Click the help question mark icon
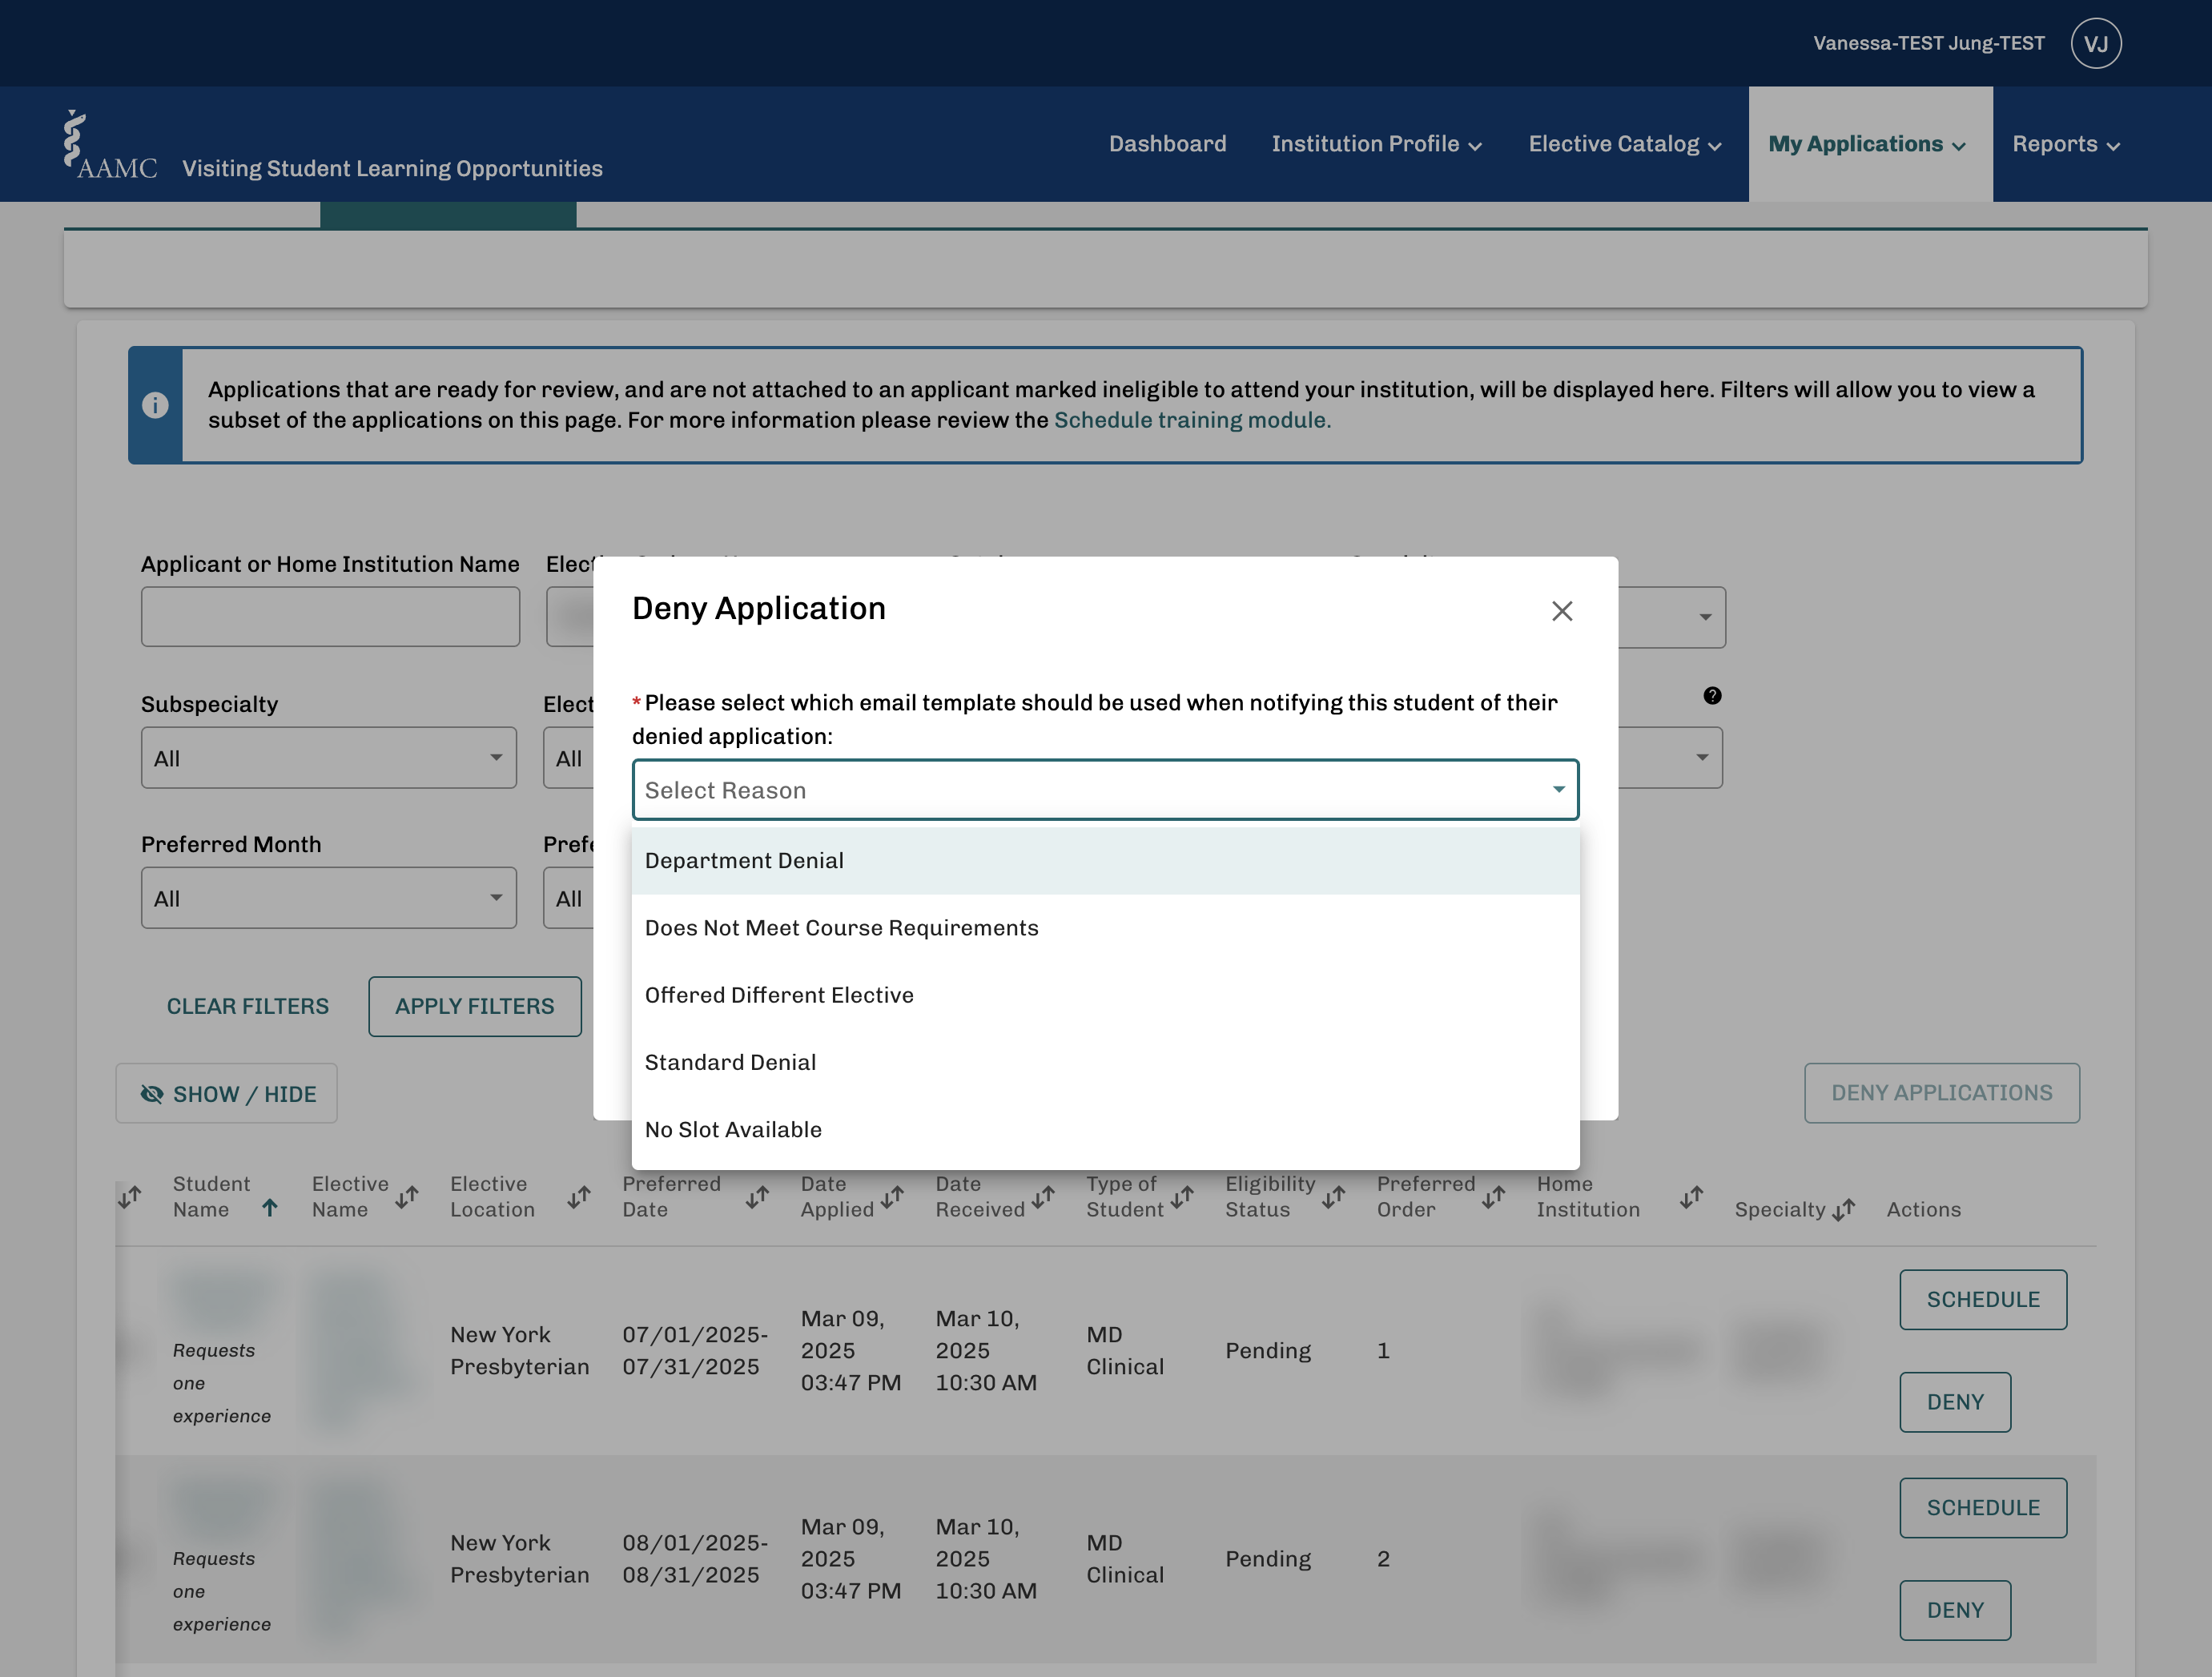Screen dimensions: 2212x1677 click(1712, 695)
